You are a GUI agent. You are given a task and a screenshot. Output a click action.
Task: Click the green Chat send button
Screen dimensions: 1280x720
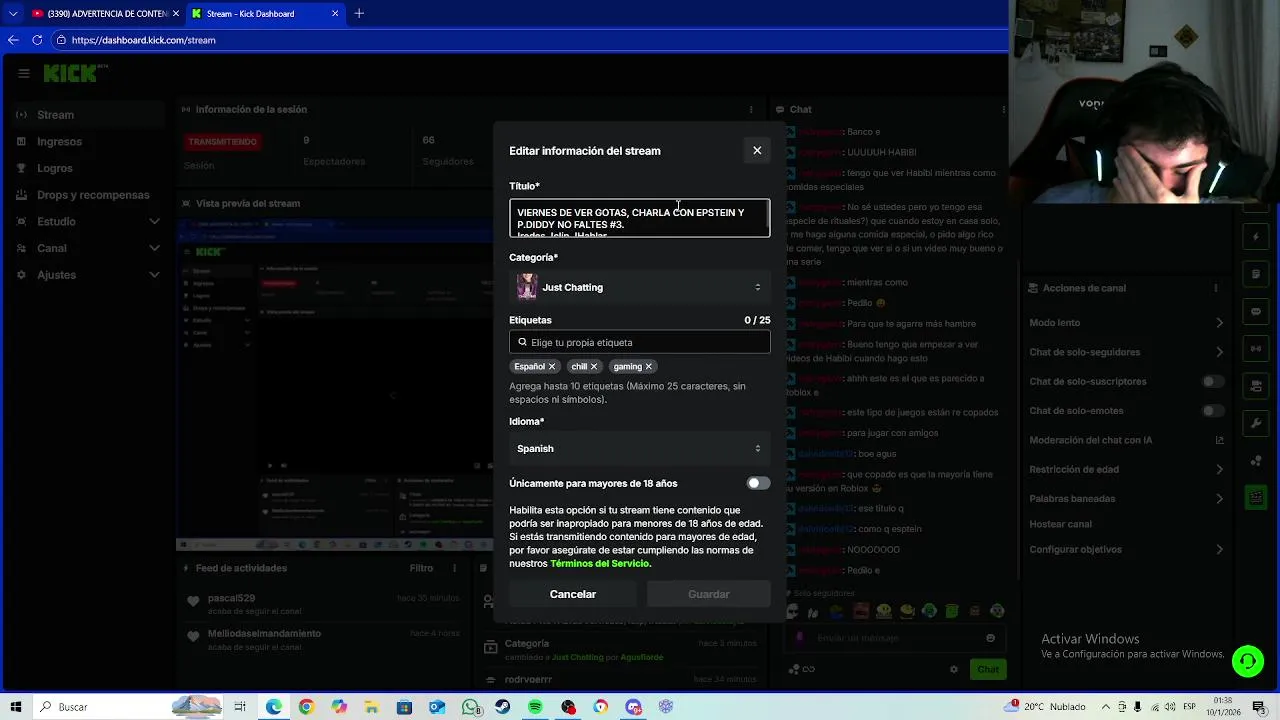(x=988, y=669)
